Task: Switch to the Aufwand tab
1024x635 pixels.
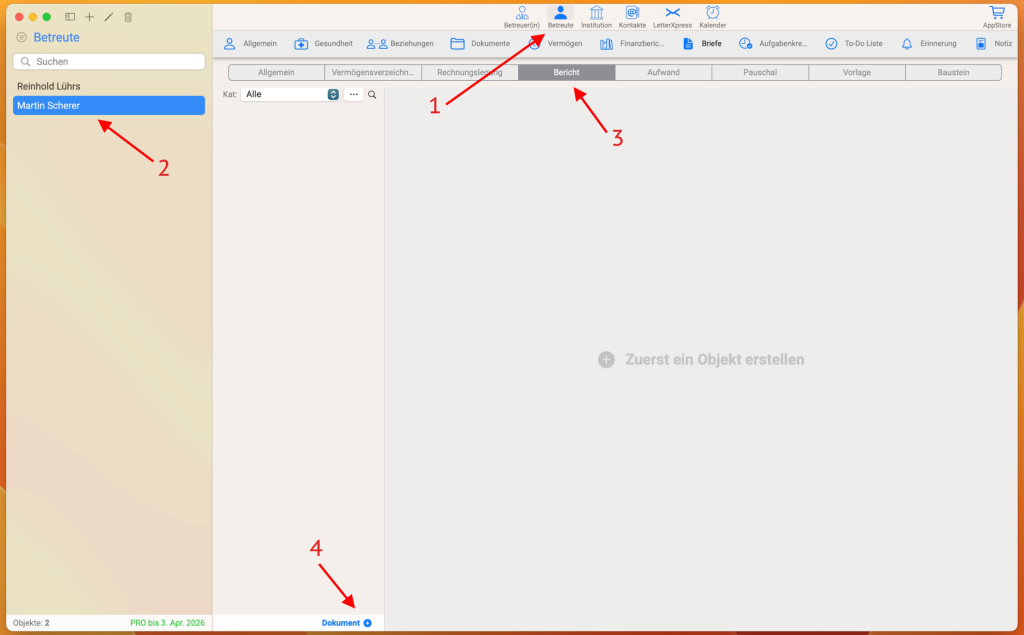Action: tap(663, 72)
